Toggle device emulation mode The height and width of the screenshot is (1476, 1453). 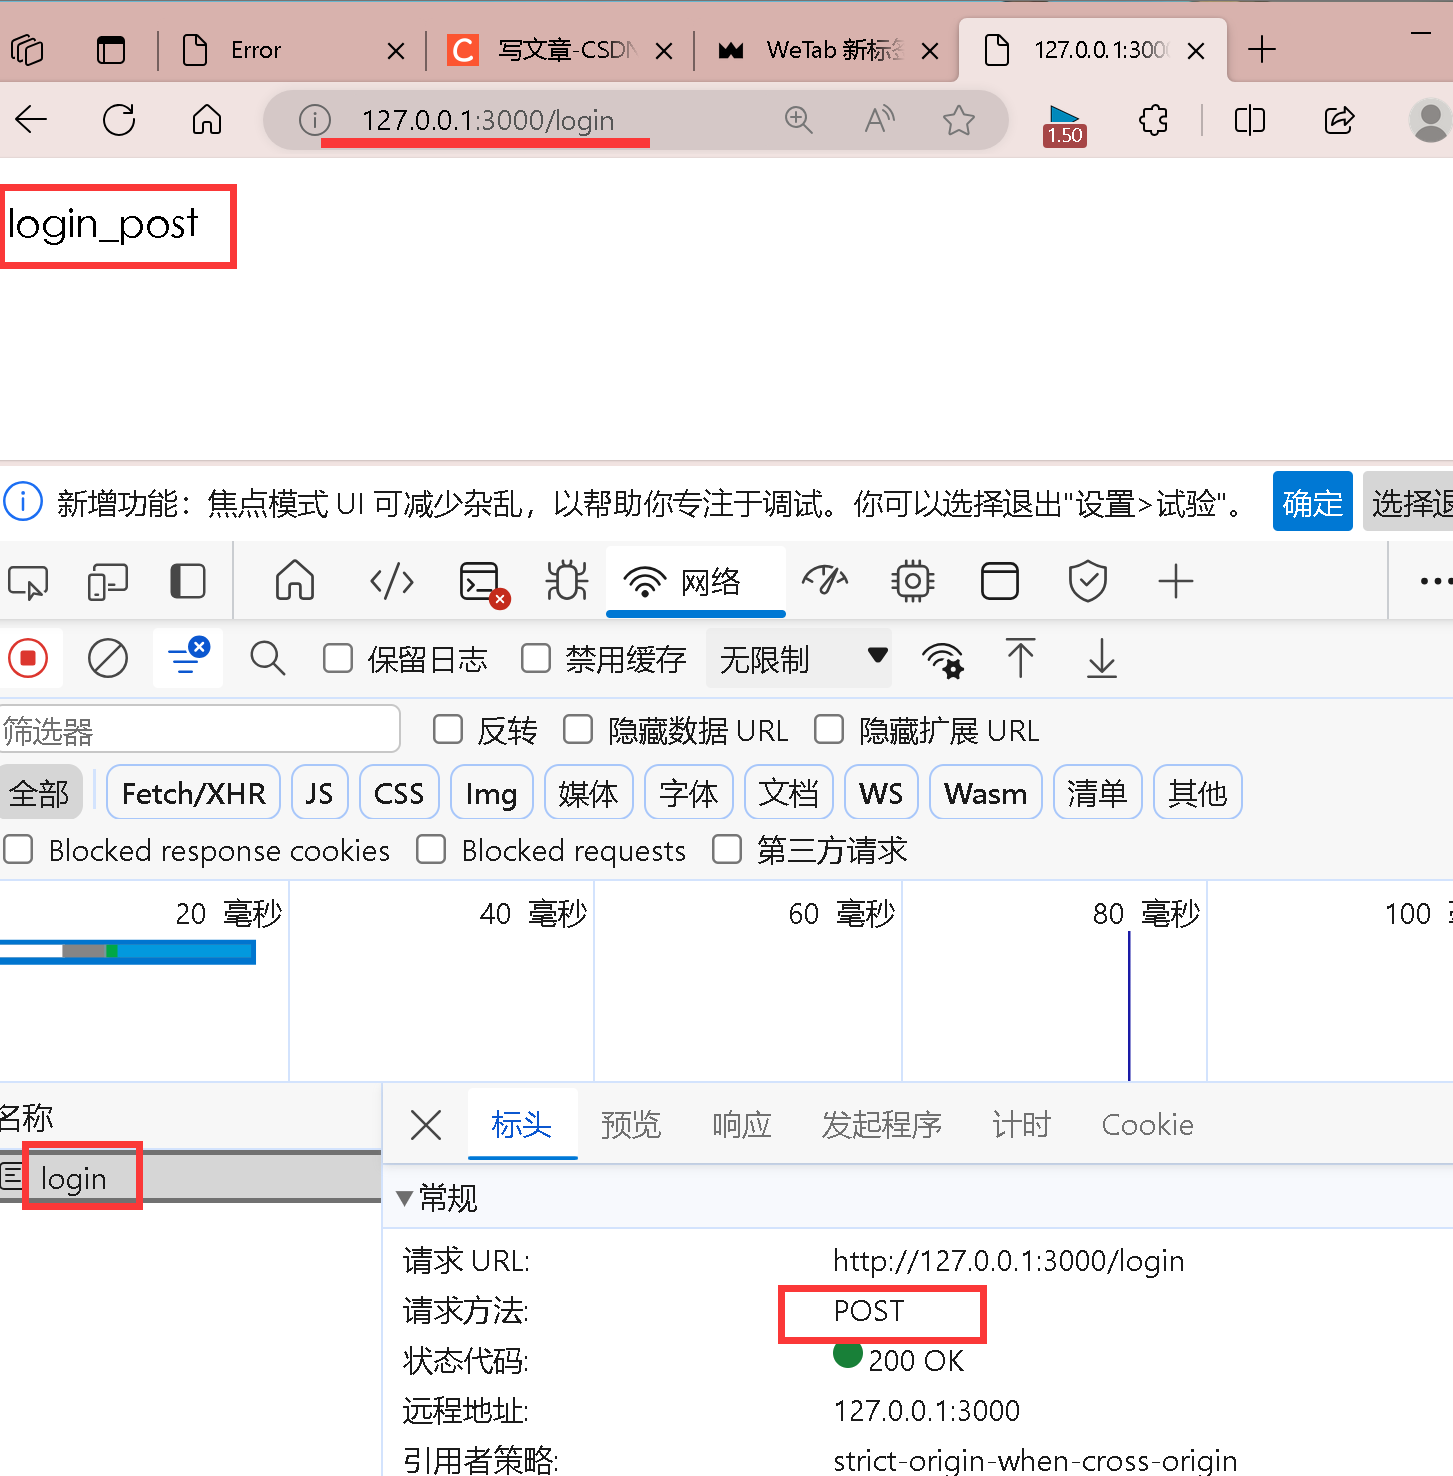(x=108, y=581)
